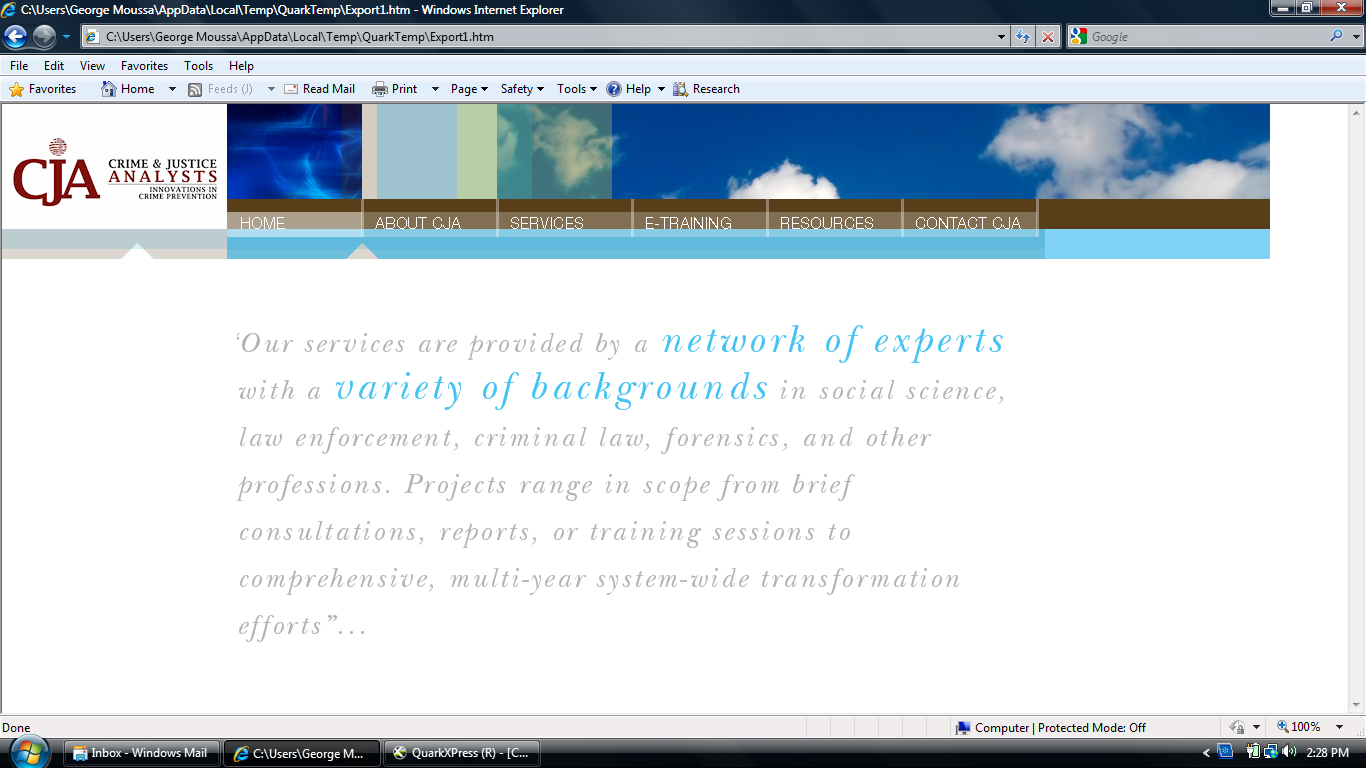Open the Favorites star icon
1366x768 pixels.
[x=14, y=88]
